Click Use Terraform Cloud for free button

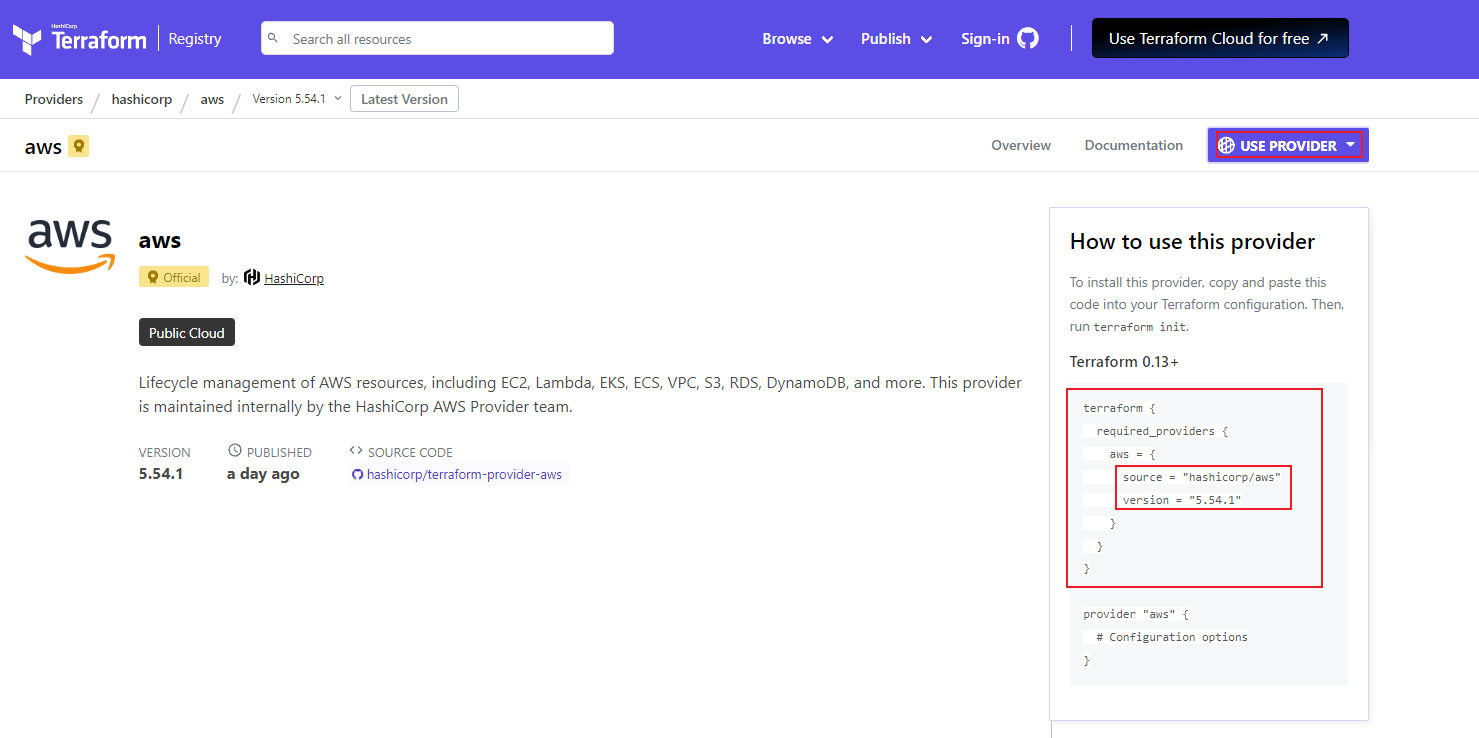pos(1220,39)
